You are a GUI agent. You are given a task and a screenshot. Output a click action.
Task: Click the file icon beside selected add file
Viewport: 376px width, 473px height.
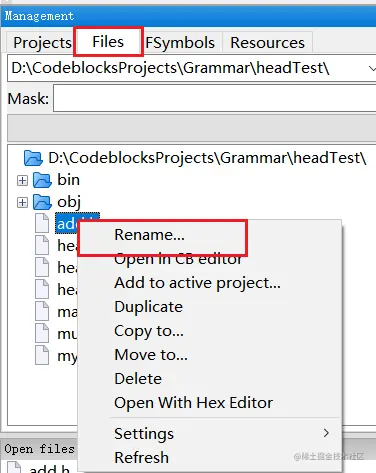click(x=42, y=223)
